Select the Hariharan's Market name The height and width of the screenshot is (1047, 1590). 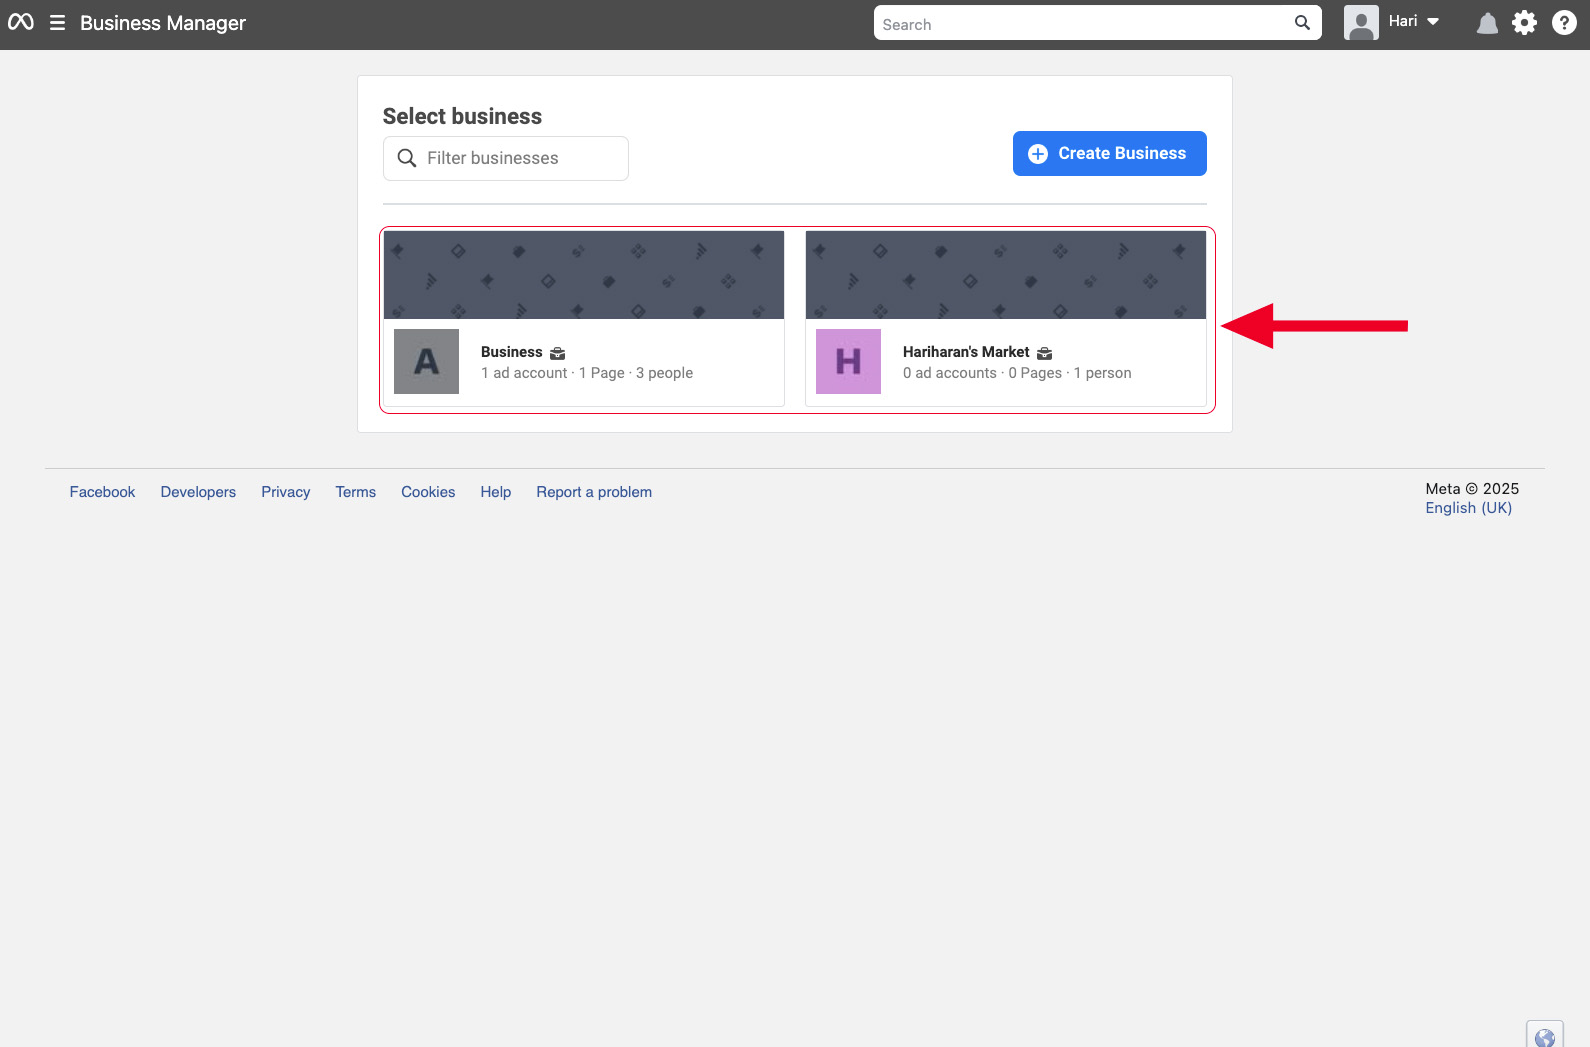tap(966, 352)
